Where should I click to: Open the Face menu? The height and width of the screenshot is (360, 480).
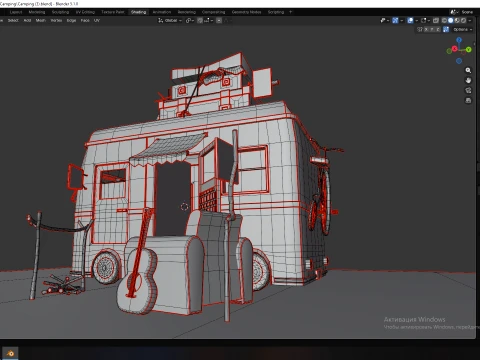click(x=85, y=20)
